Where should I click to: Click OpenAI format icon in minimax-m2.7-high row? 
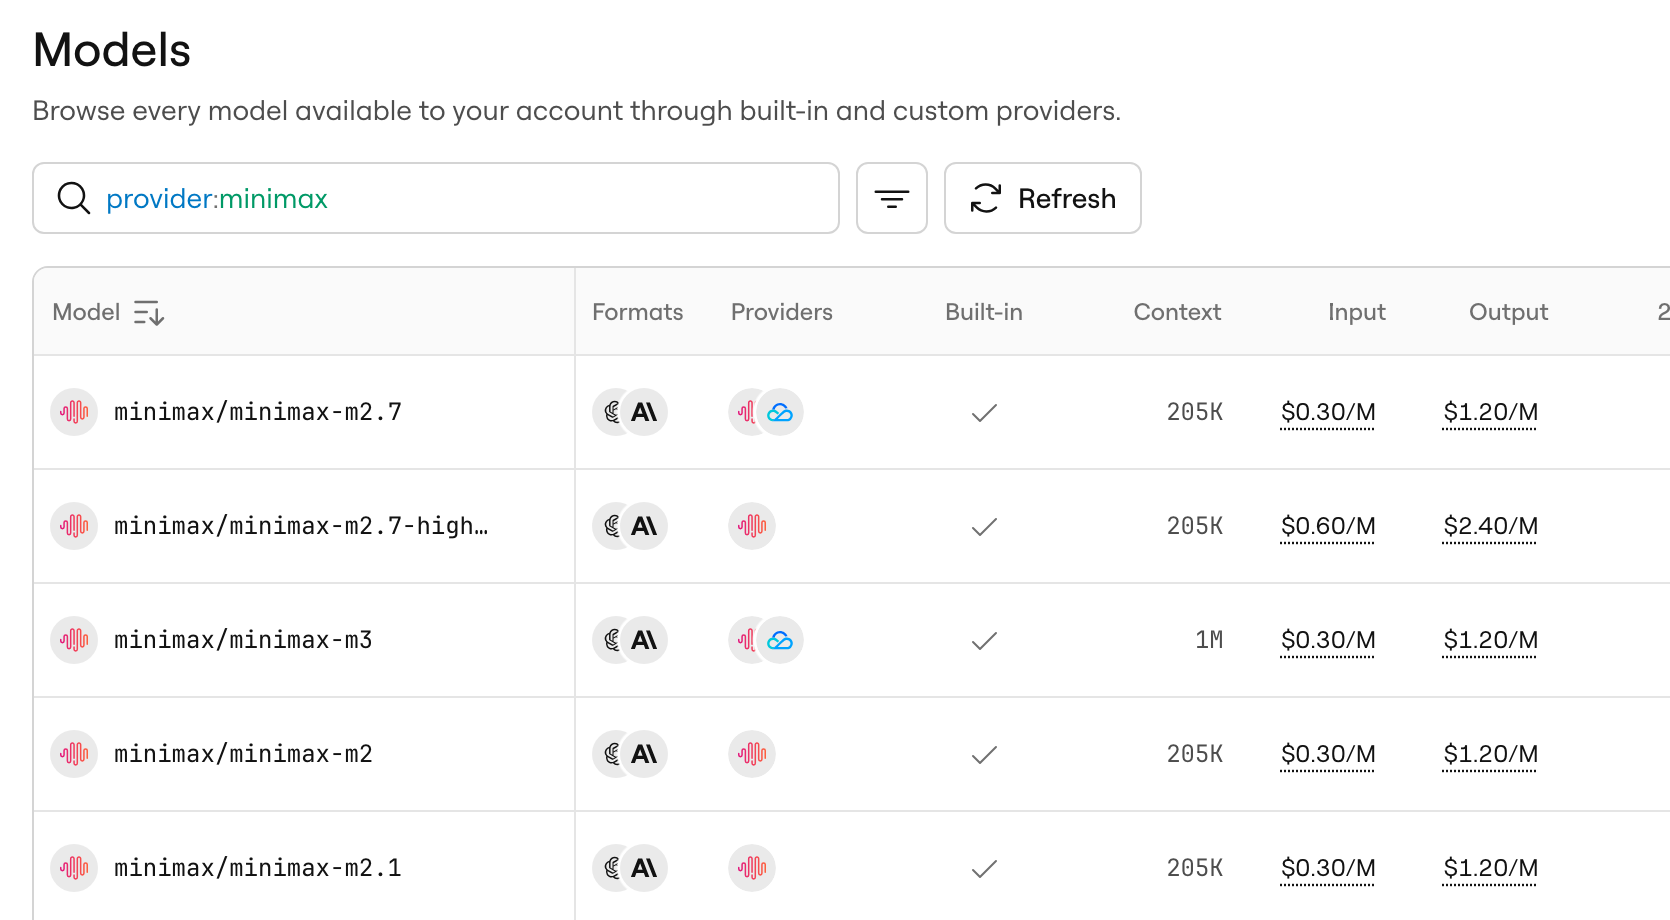[611, 526]
